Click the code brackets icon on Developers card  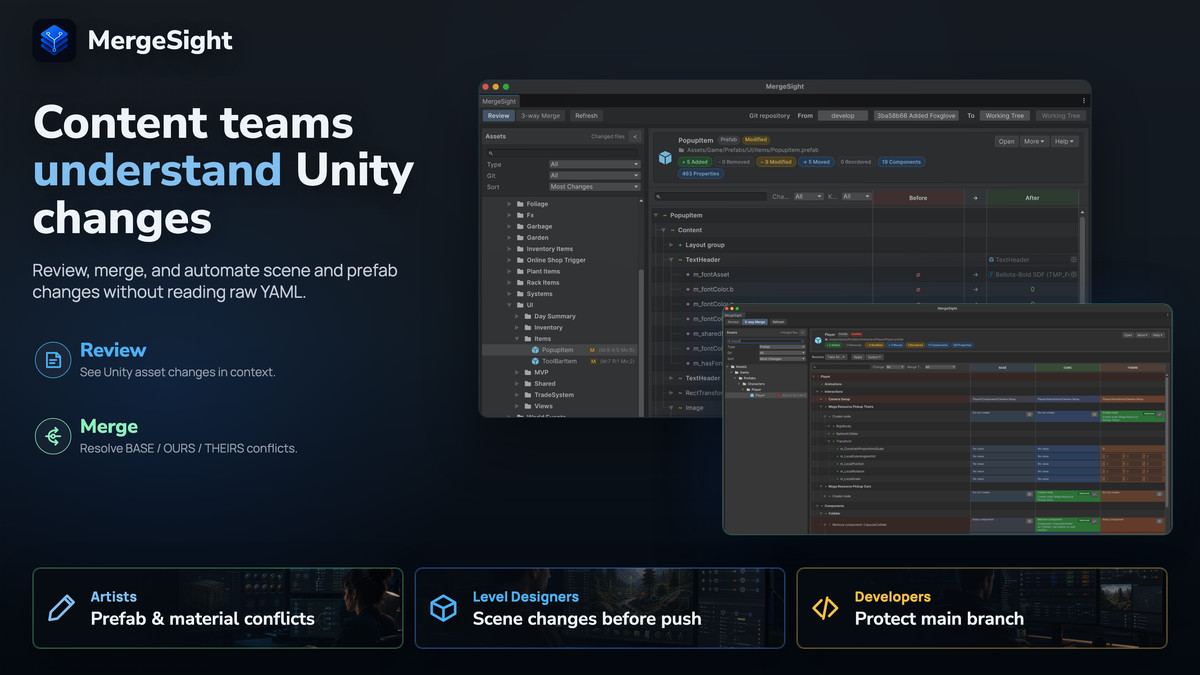825,608
